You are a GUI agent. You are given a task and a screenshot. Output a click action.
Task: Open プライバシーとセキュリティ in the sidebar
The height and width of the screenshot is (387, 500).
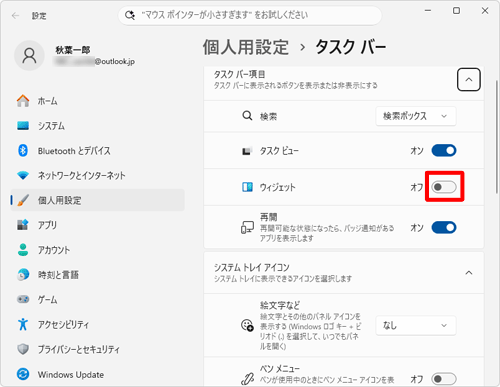click(97, 349)
